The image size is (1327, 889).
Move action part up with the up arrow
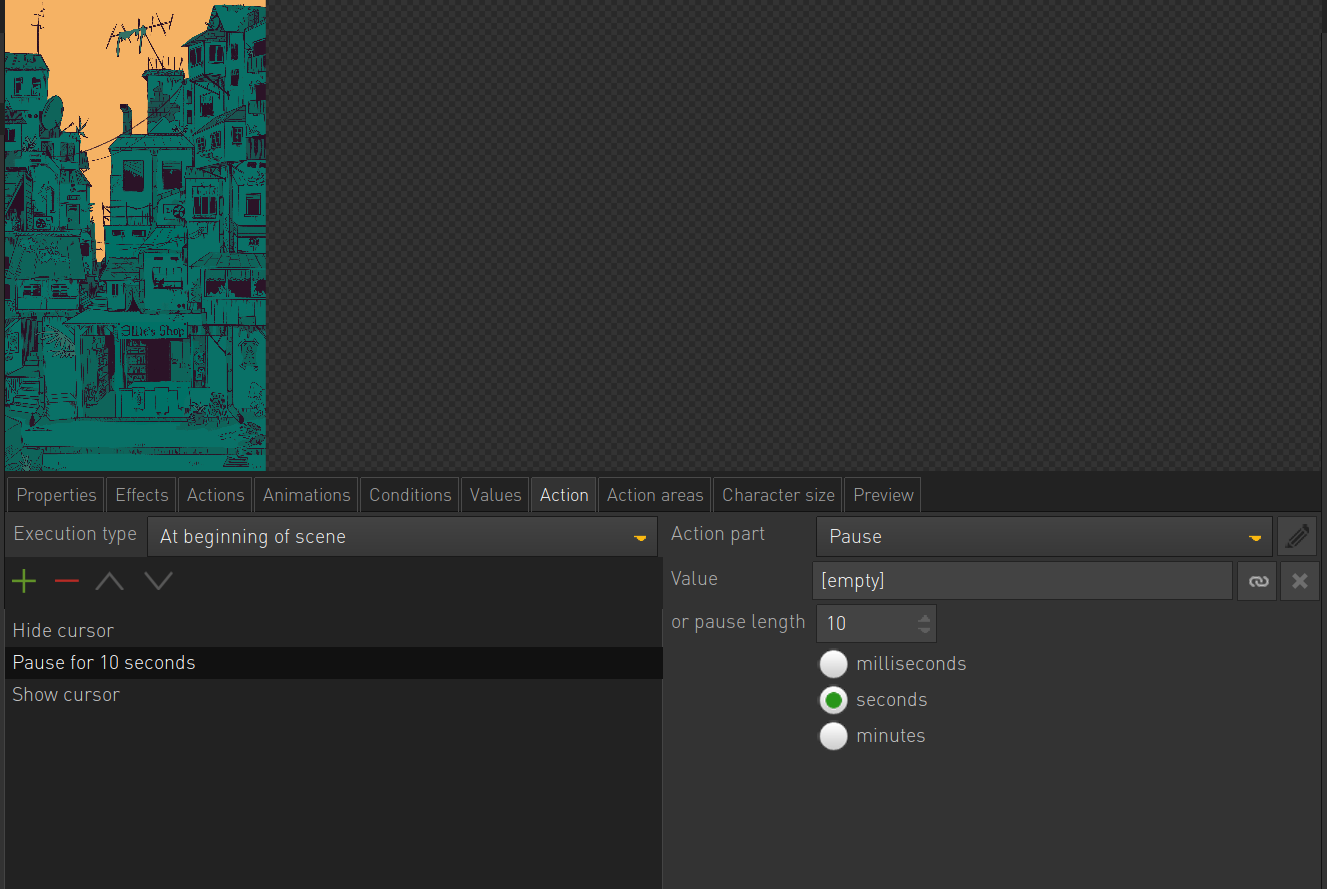tap(110, 581)
